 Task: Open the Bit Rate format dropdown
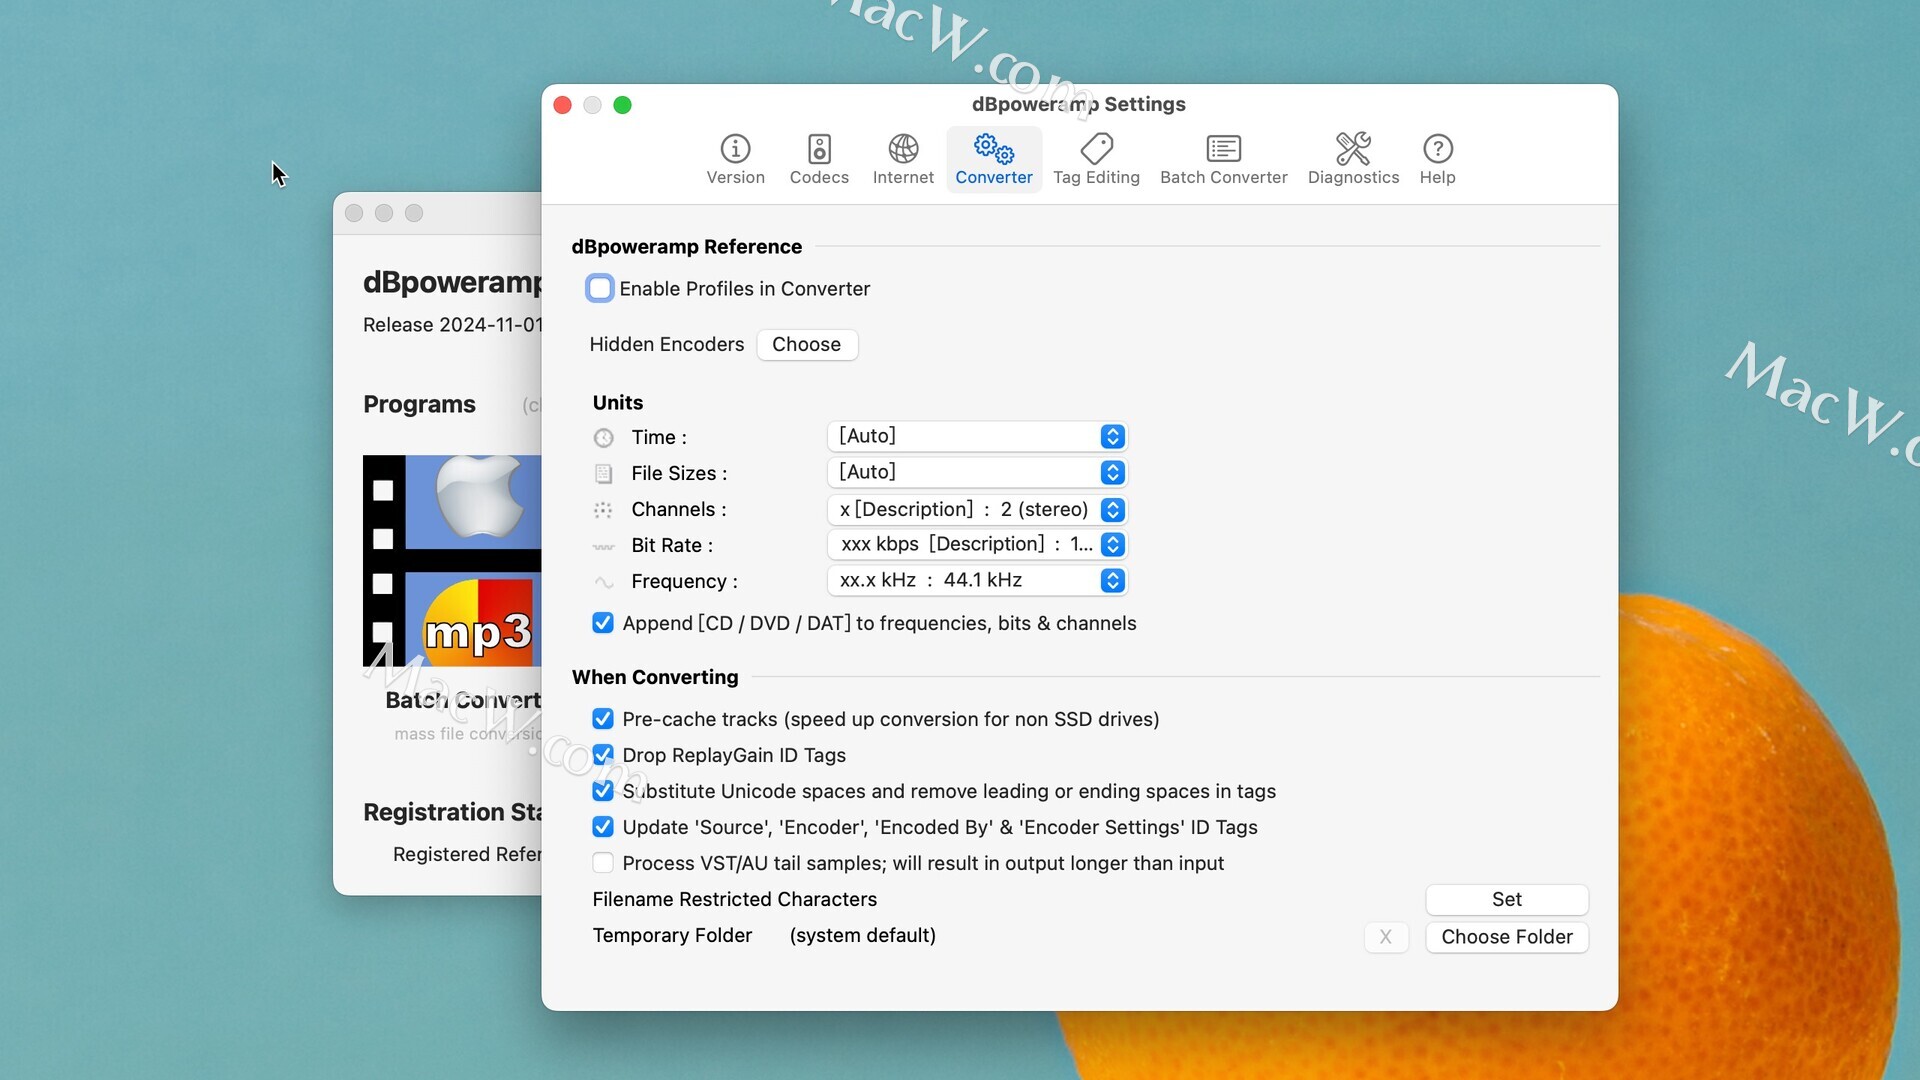(977, 545)
